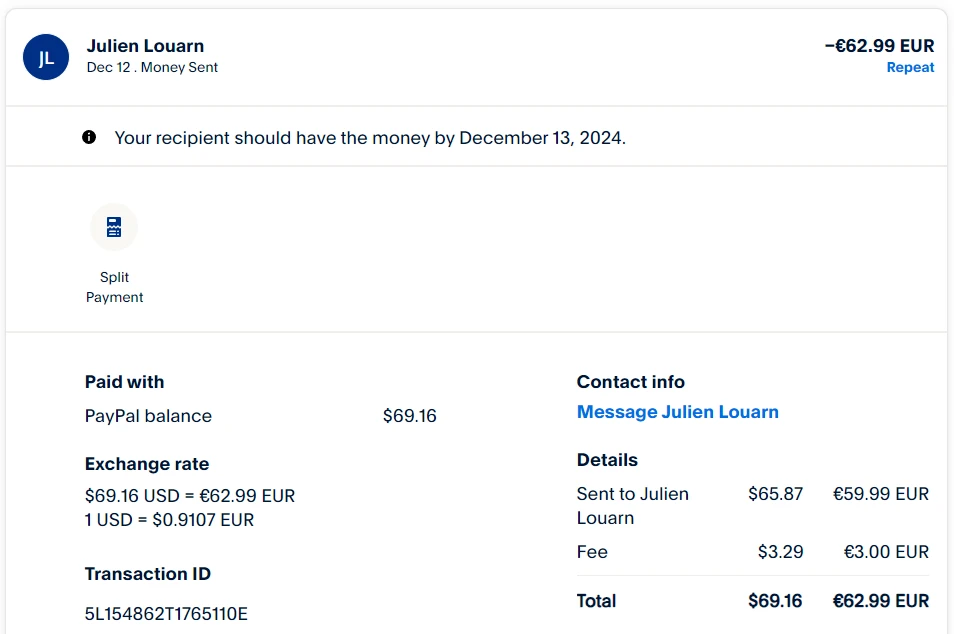Click the Split Payment label text
This screenshot has width=954, height=634.
(114, 287)
